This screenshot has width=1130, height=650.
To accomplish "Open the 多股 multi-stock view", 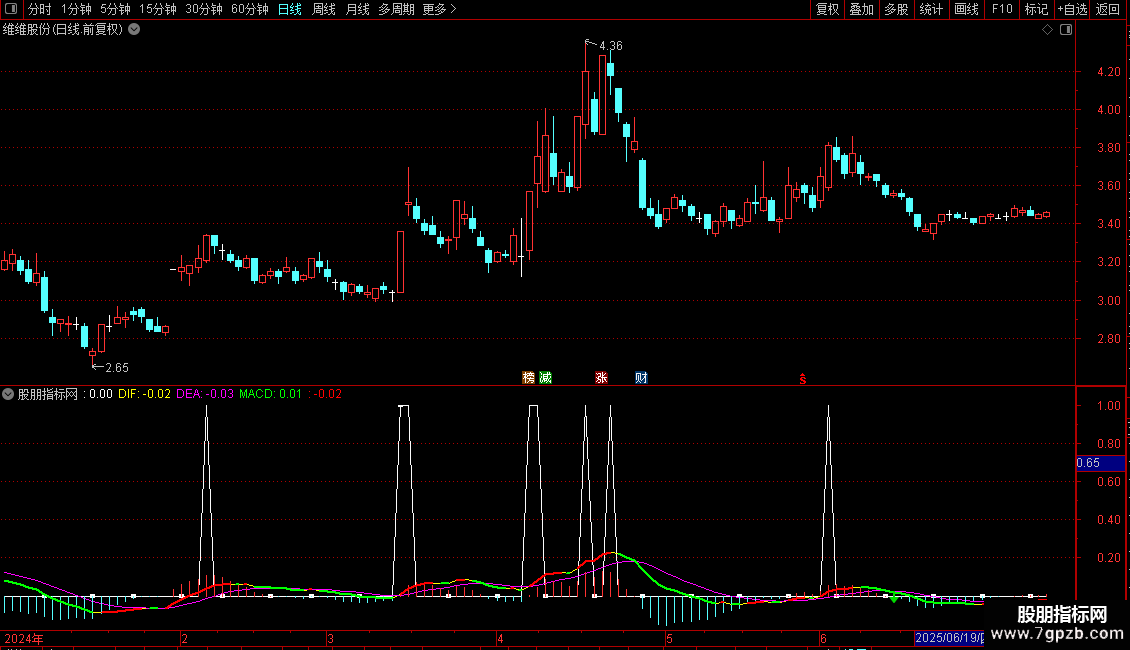I will (896, 9).
